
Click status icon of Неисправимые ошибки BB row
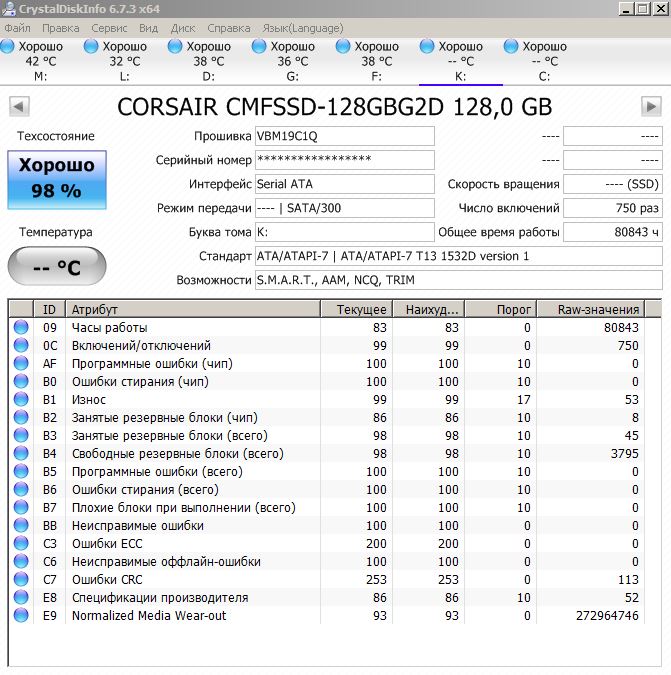21,525
